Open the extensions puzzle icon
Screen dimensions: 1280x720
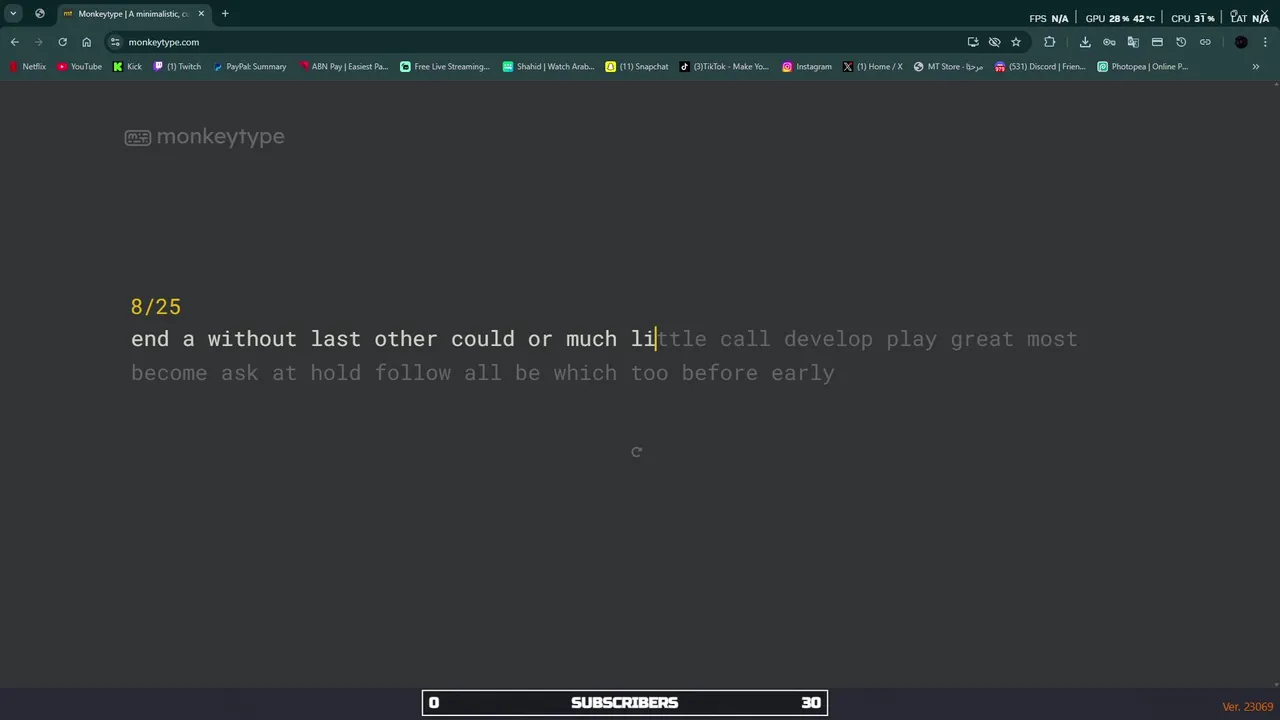(x=1049, y=42)
